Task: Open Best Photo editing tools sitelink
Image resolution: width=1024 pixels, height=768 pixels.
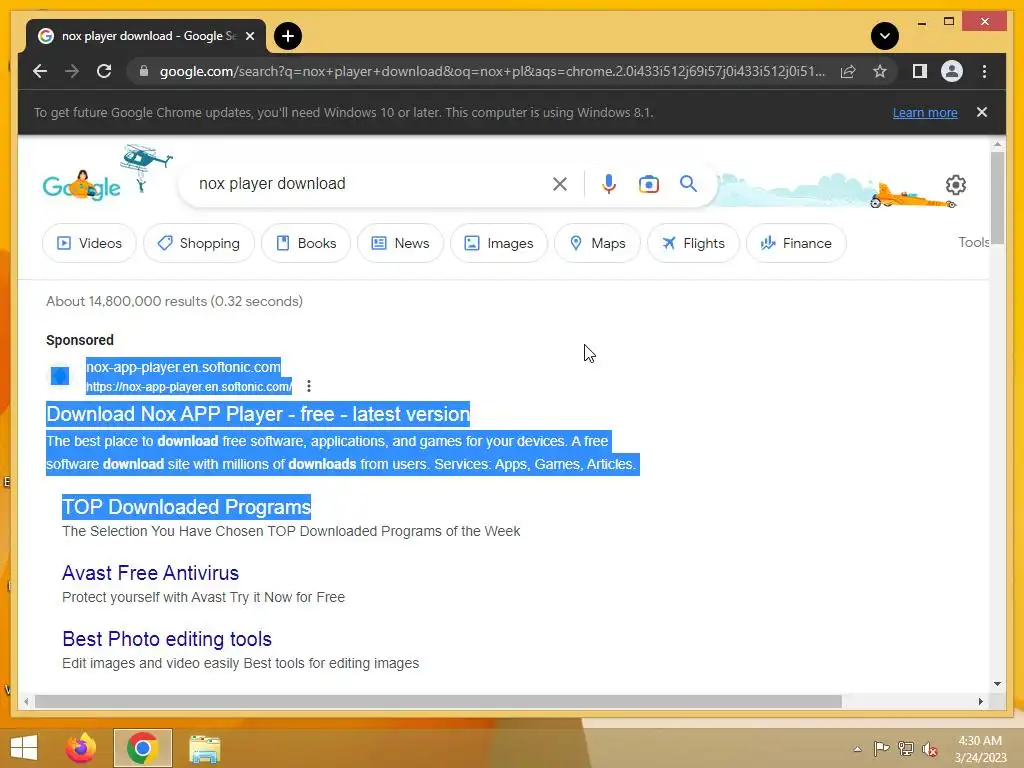Action: [167, 639]
